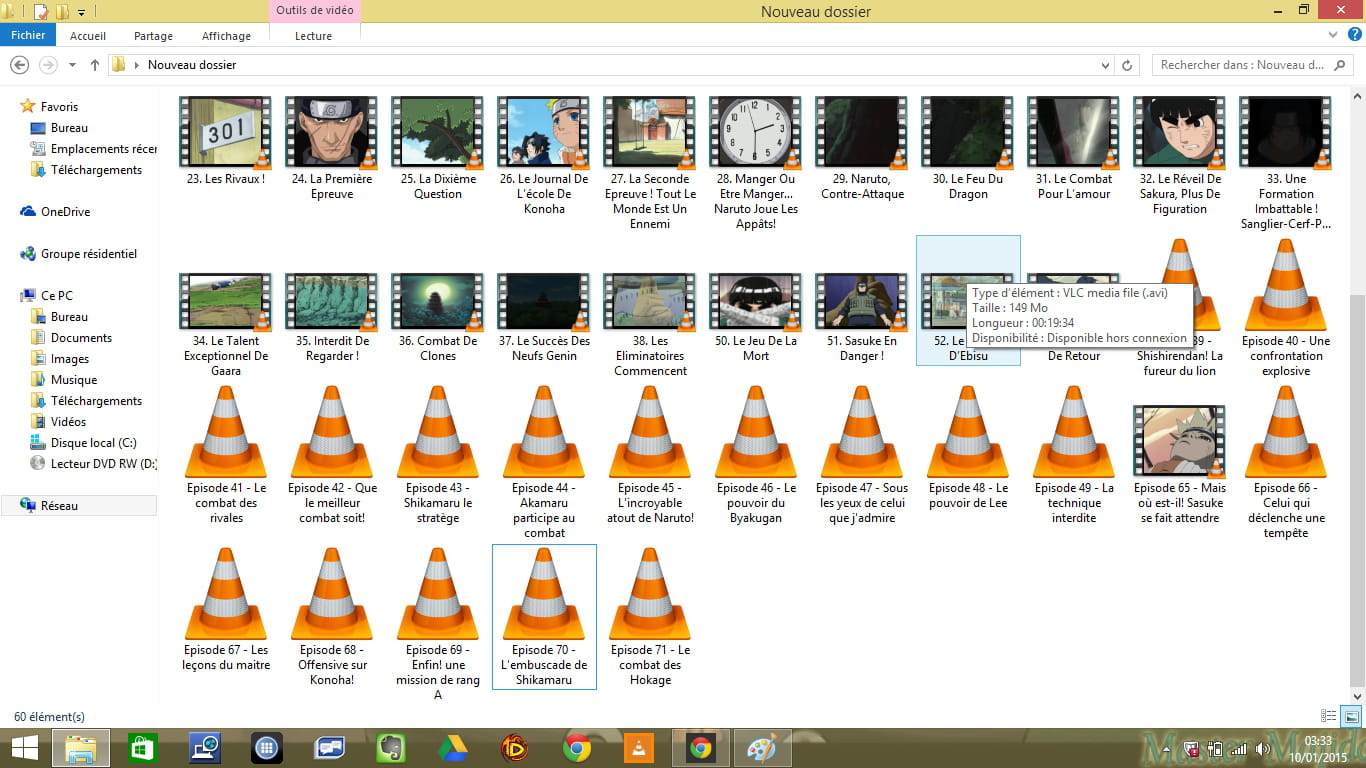Click the New folder quick access icon
The image size is (1366, 768).
coord(62,12)
